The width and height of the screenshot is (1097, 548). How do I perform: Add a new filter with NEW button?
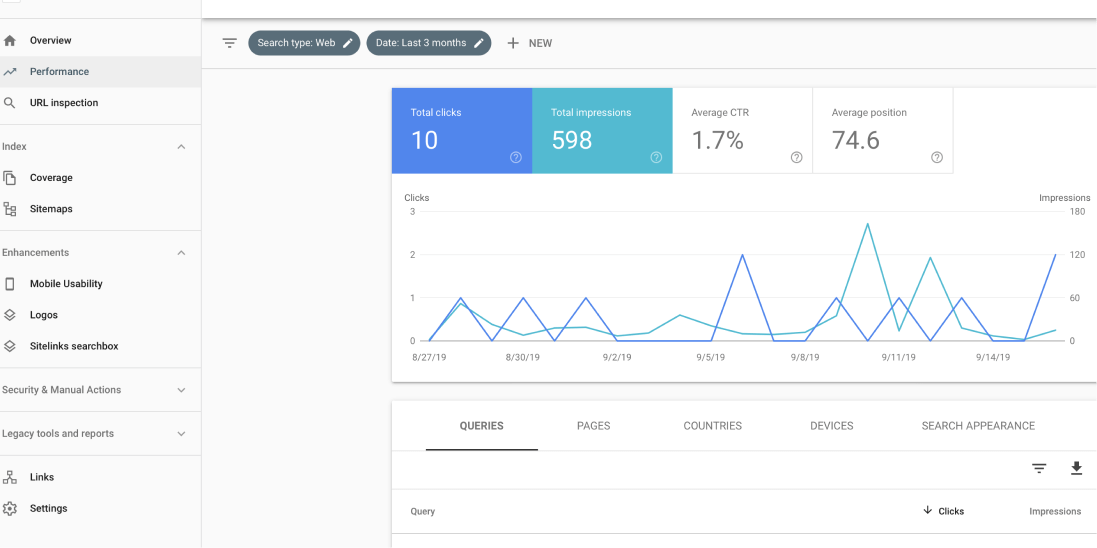tap(530, 43)
